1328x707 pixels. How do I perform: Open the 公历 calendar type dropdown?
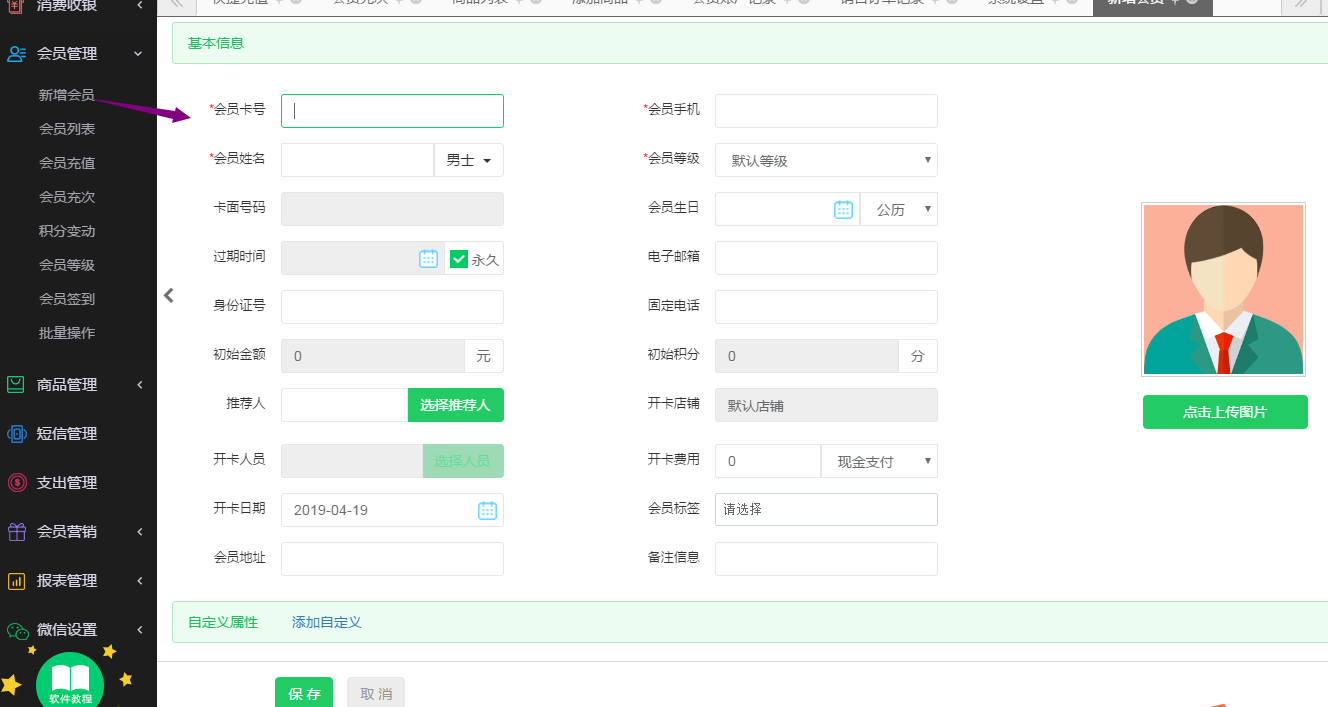pyautogui.click(x=898, y=209)
